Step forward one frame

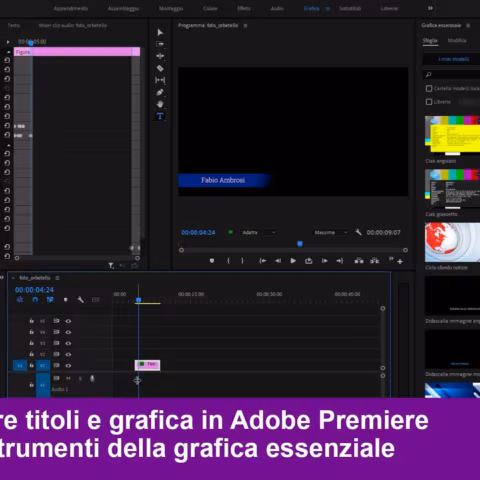[324, 261]
